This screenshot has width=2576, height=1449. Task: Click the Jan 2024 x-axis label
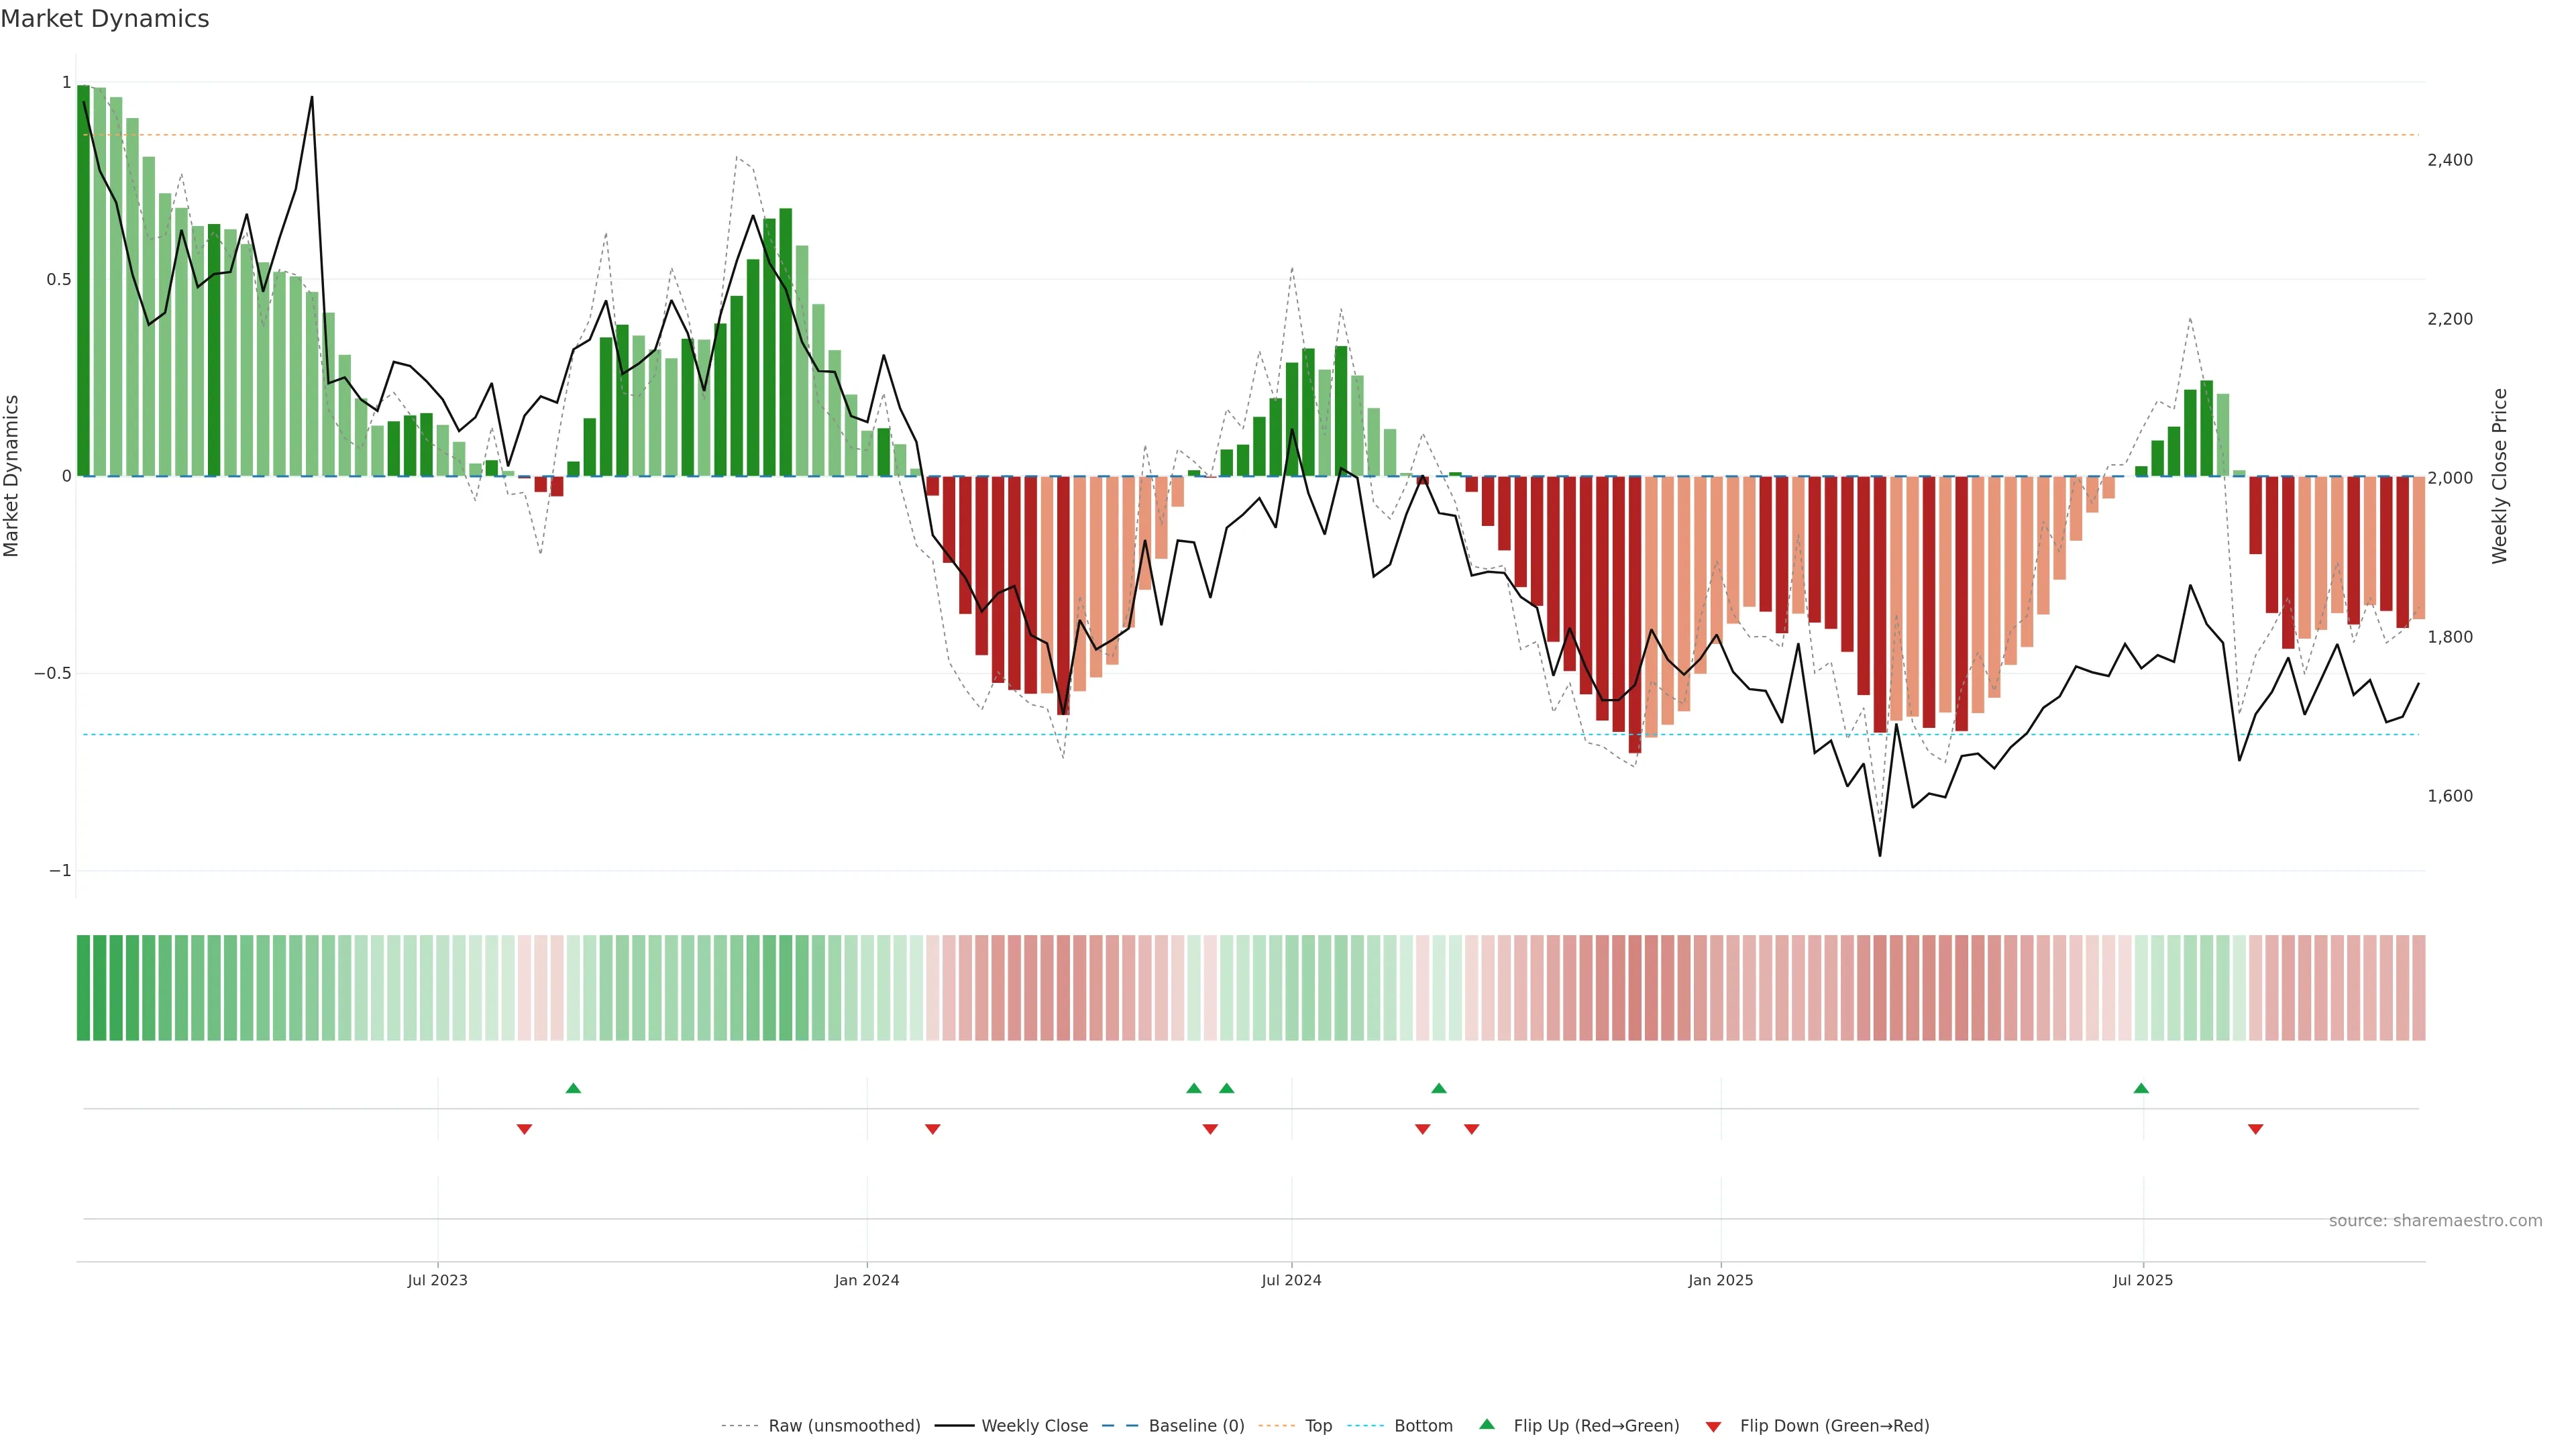coord(867,1280)
